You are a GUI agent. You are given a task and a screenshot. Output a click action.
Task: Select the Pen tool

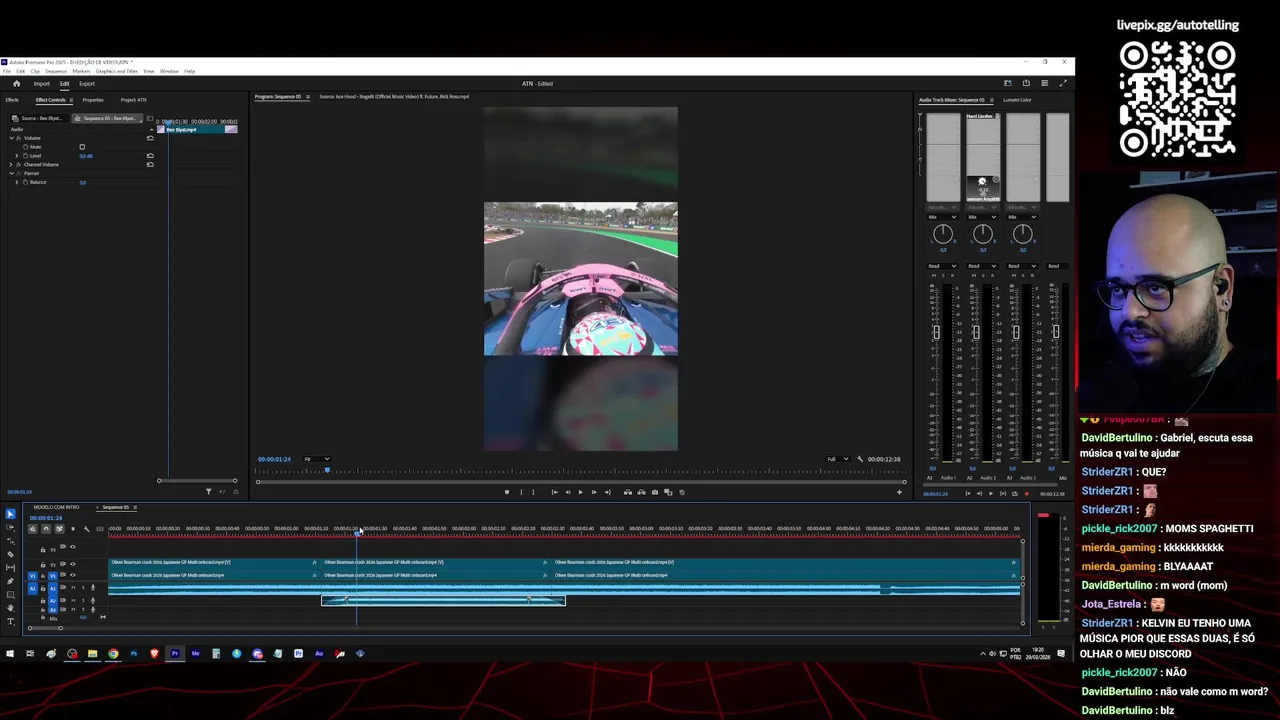click(10, 581)
